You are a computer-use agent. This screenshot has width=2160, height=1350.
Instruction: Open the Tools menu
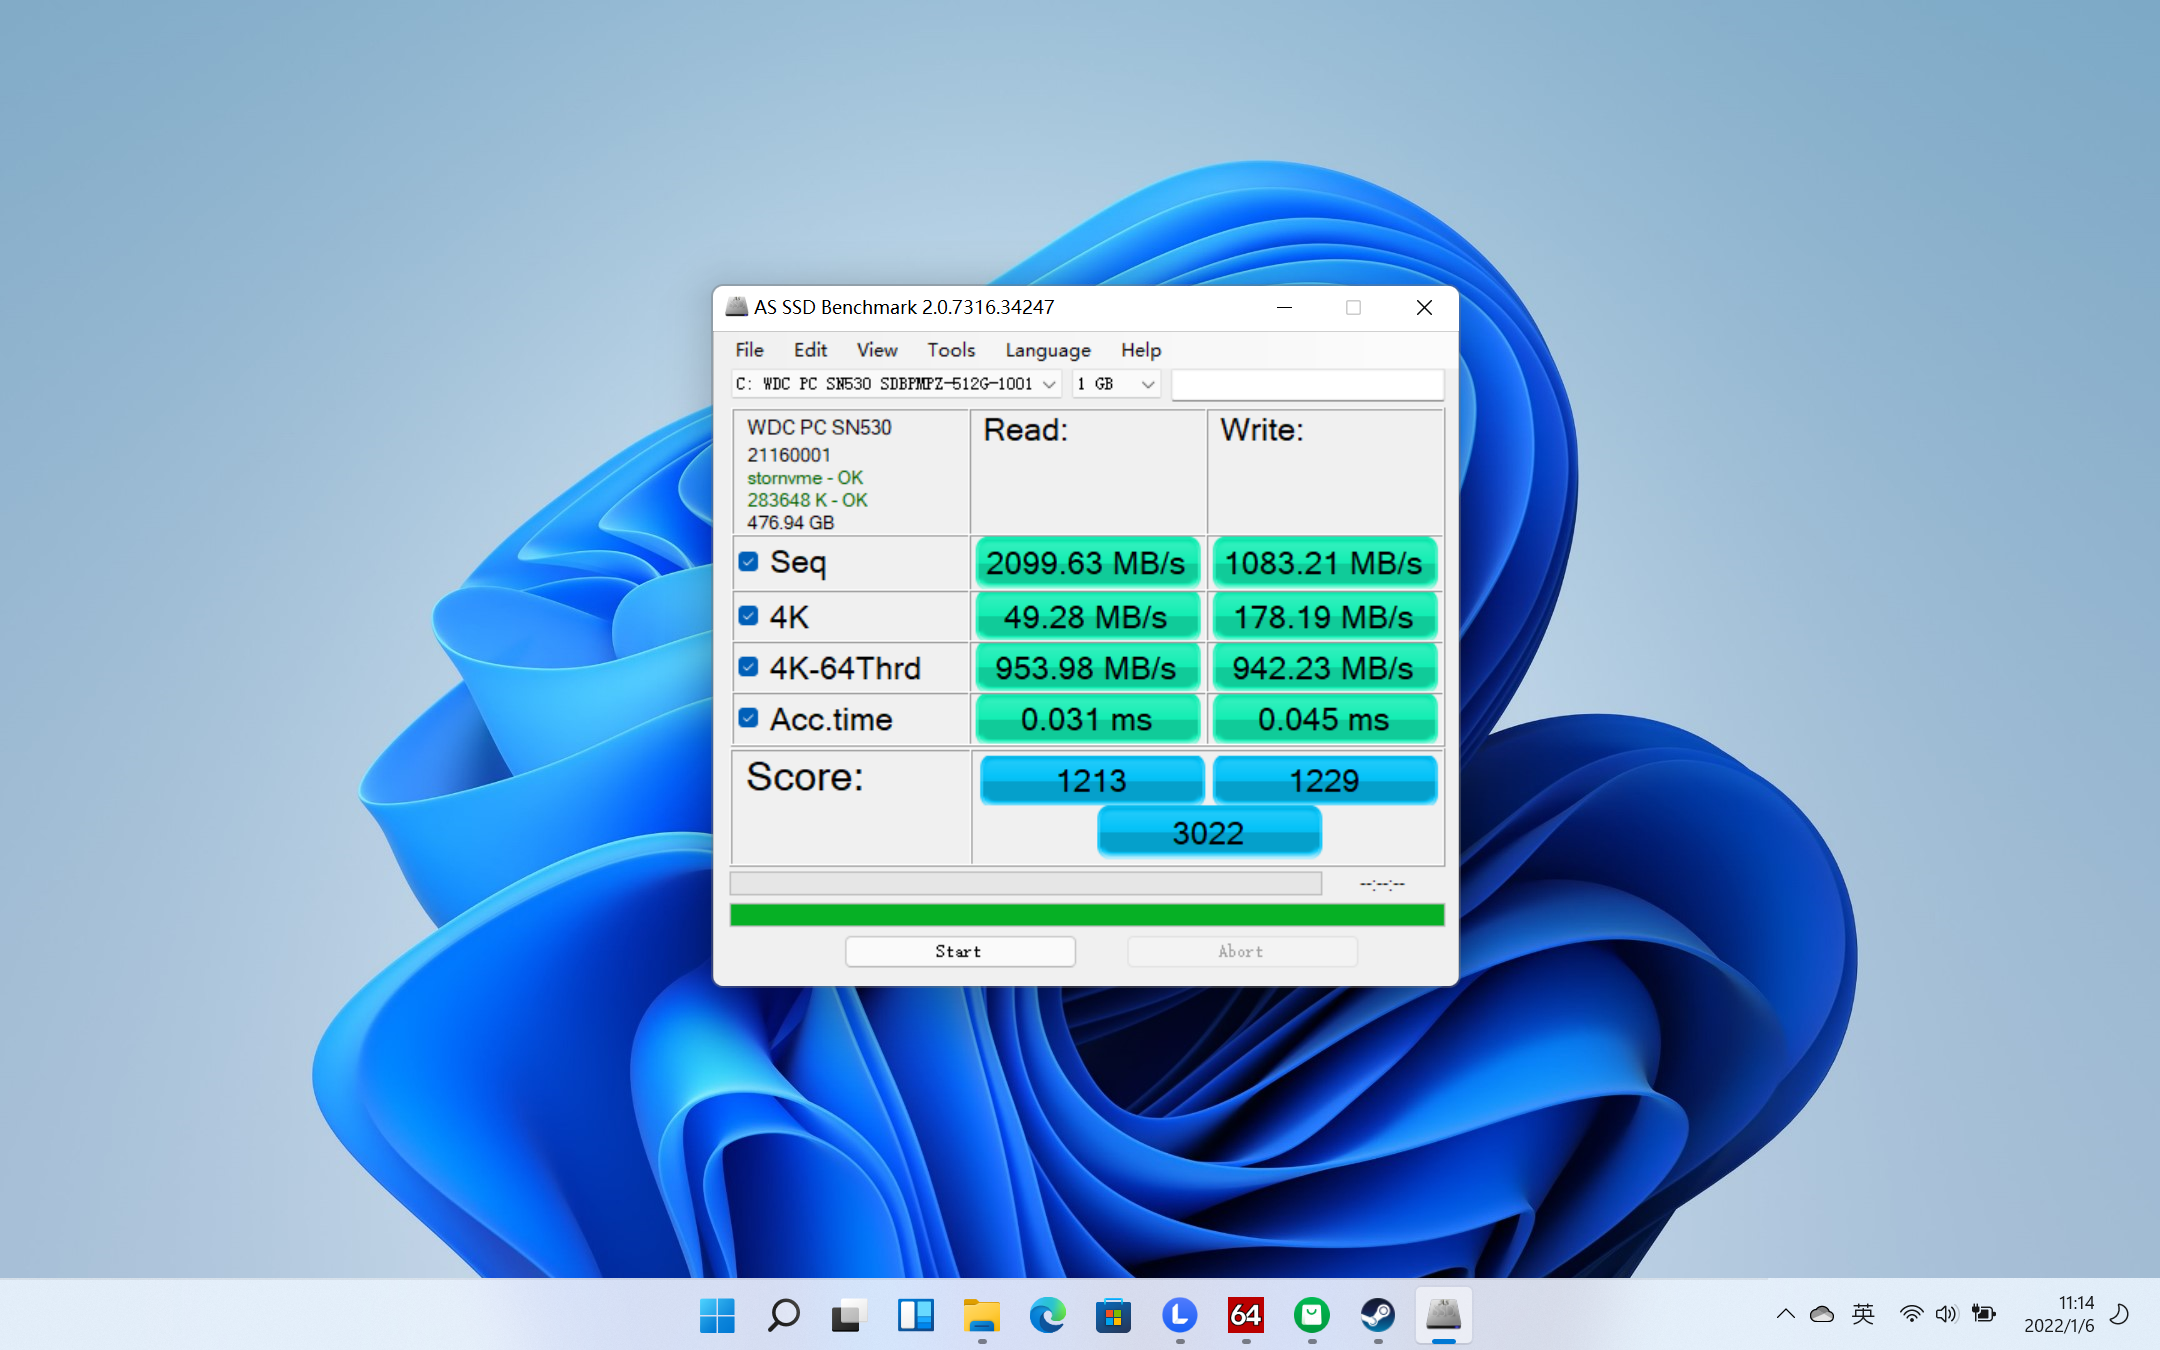coord(950,350)
